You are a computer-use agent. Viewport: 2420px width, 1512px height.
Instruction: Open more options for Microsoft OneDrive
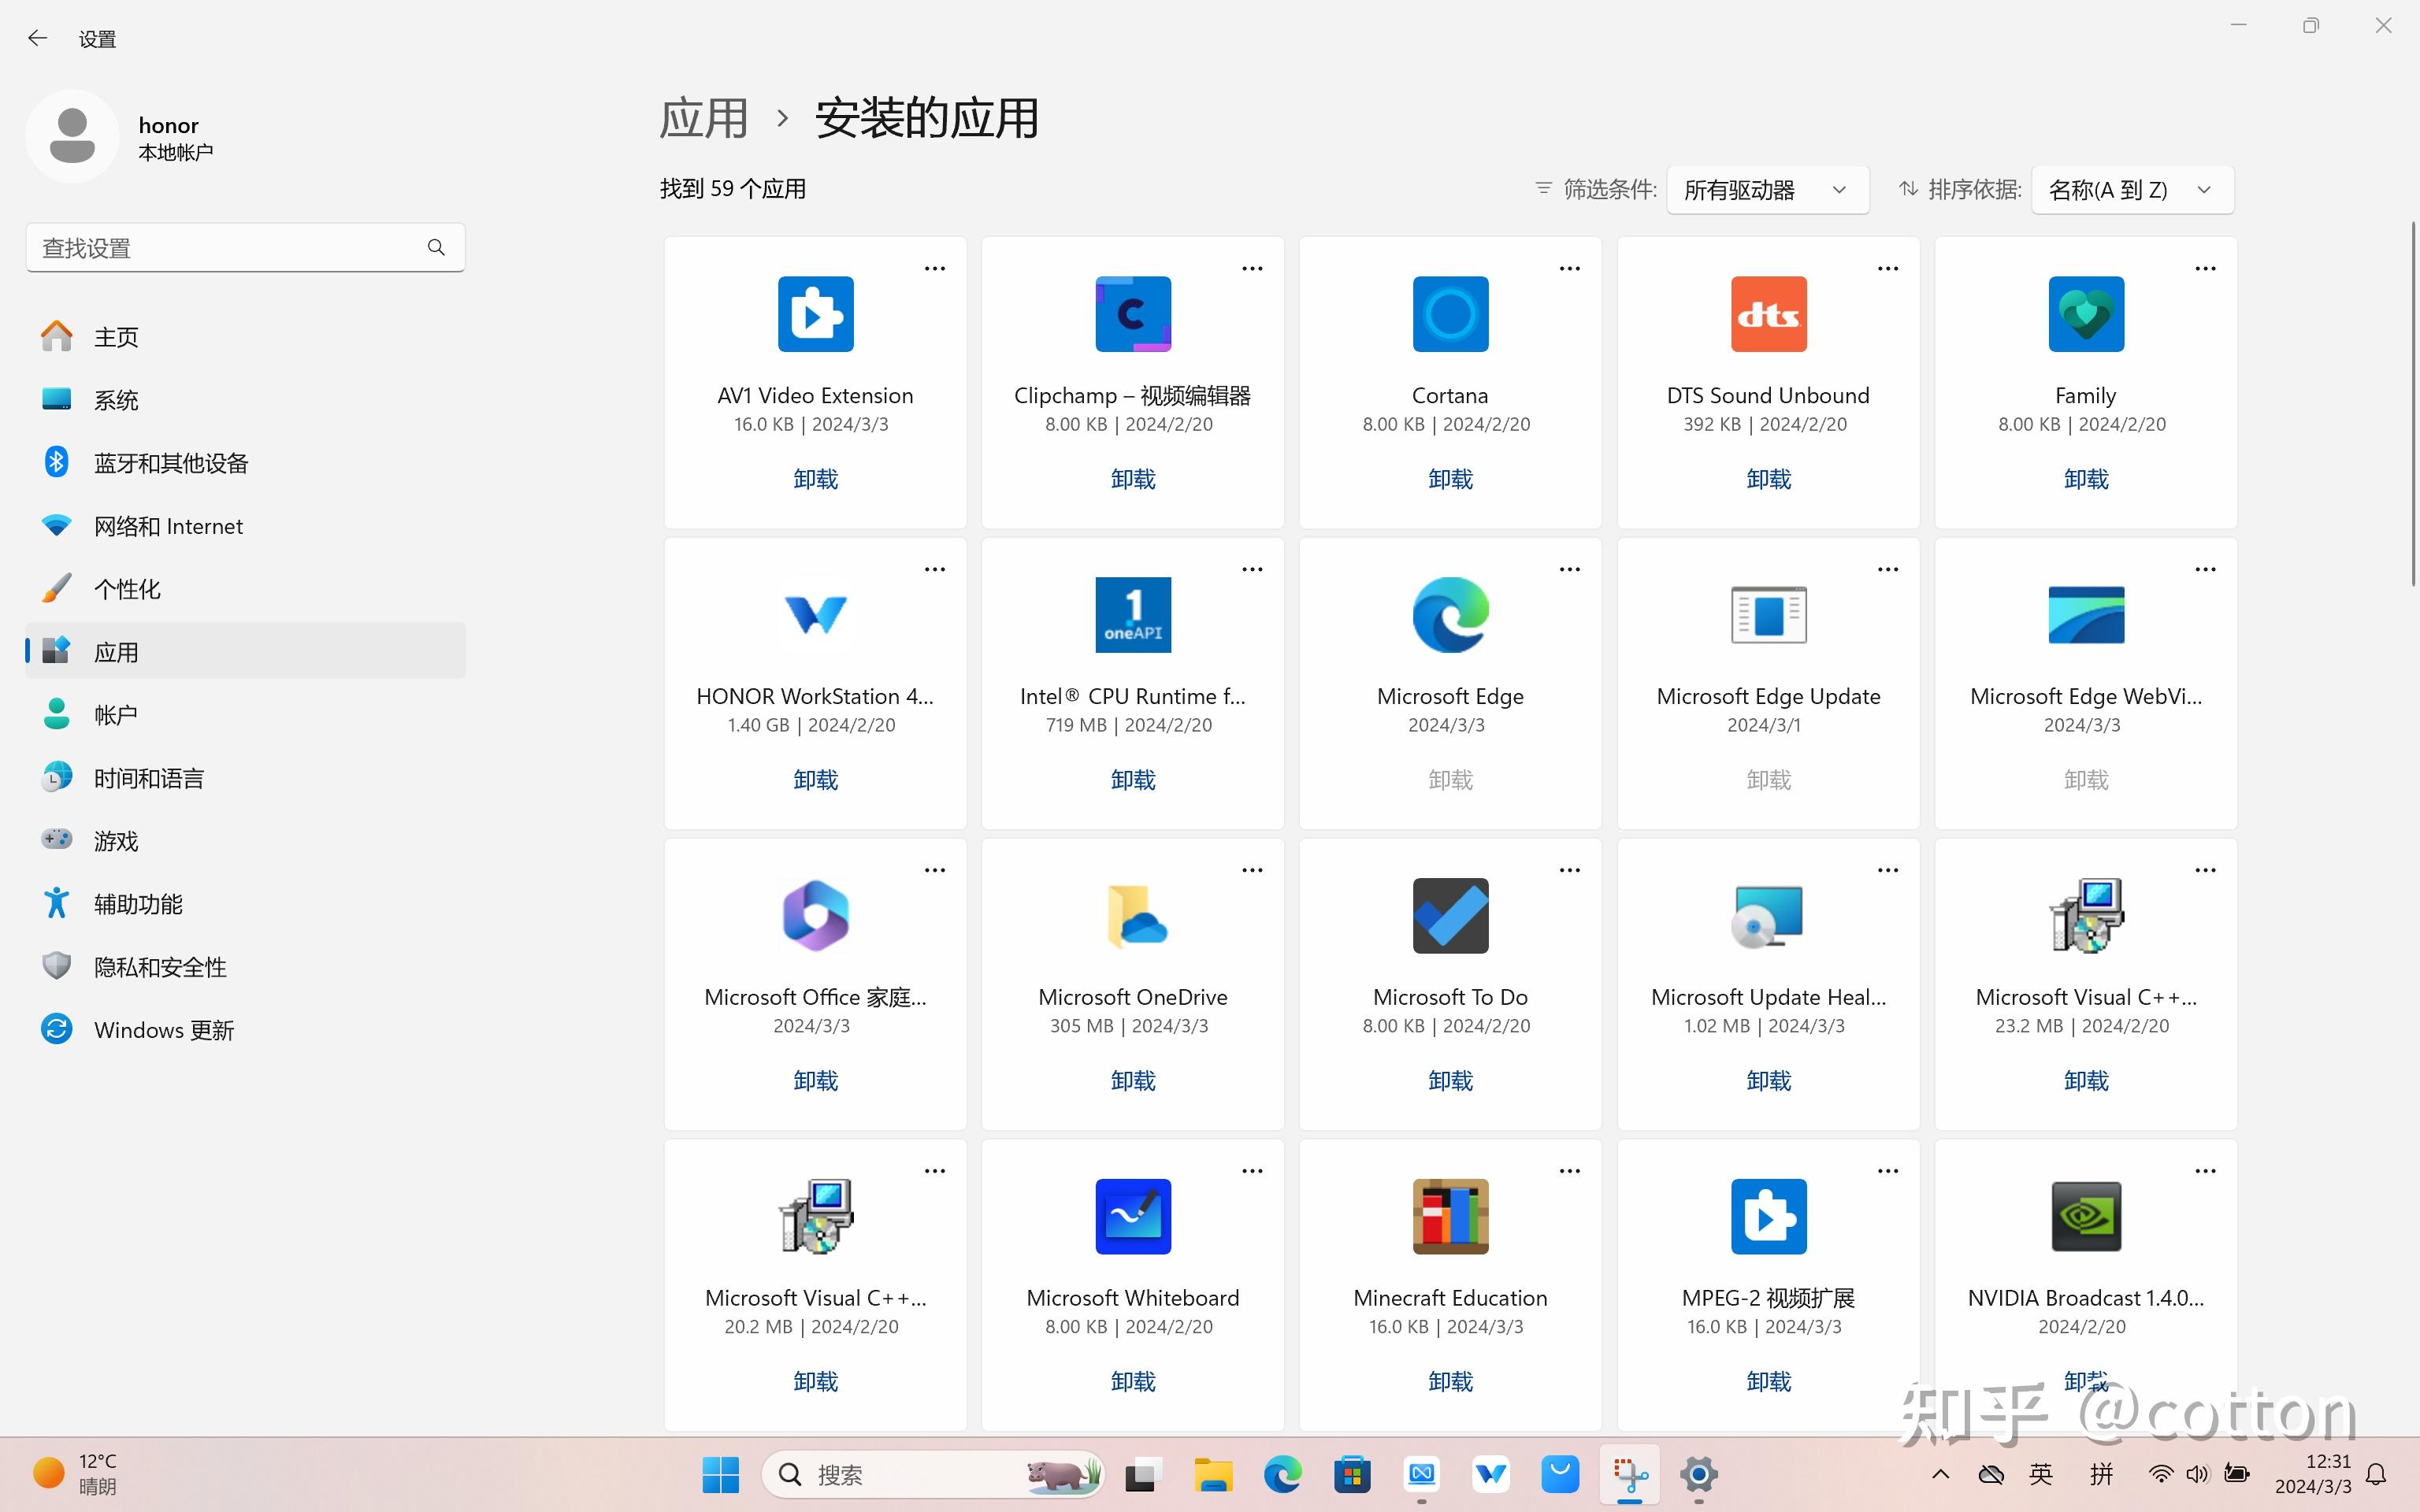(x=1252, y=870)
